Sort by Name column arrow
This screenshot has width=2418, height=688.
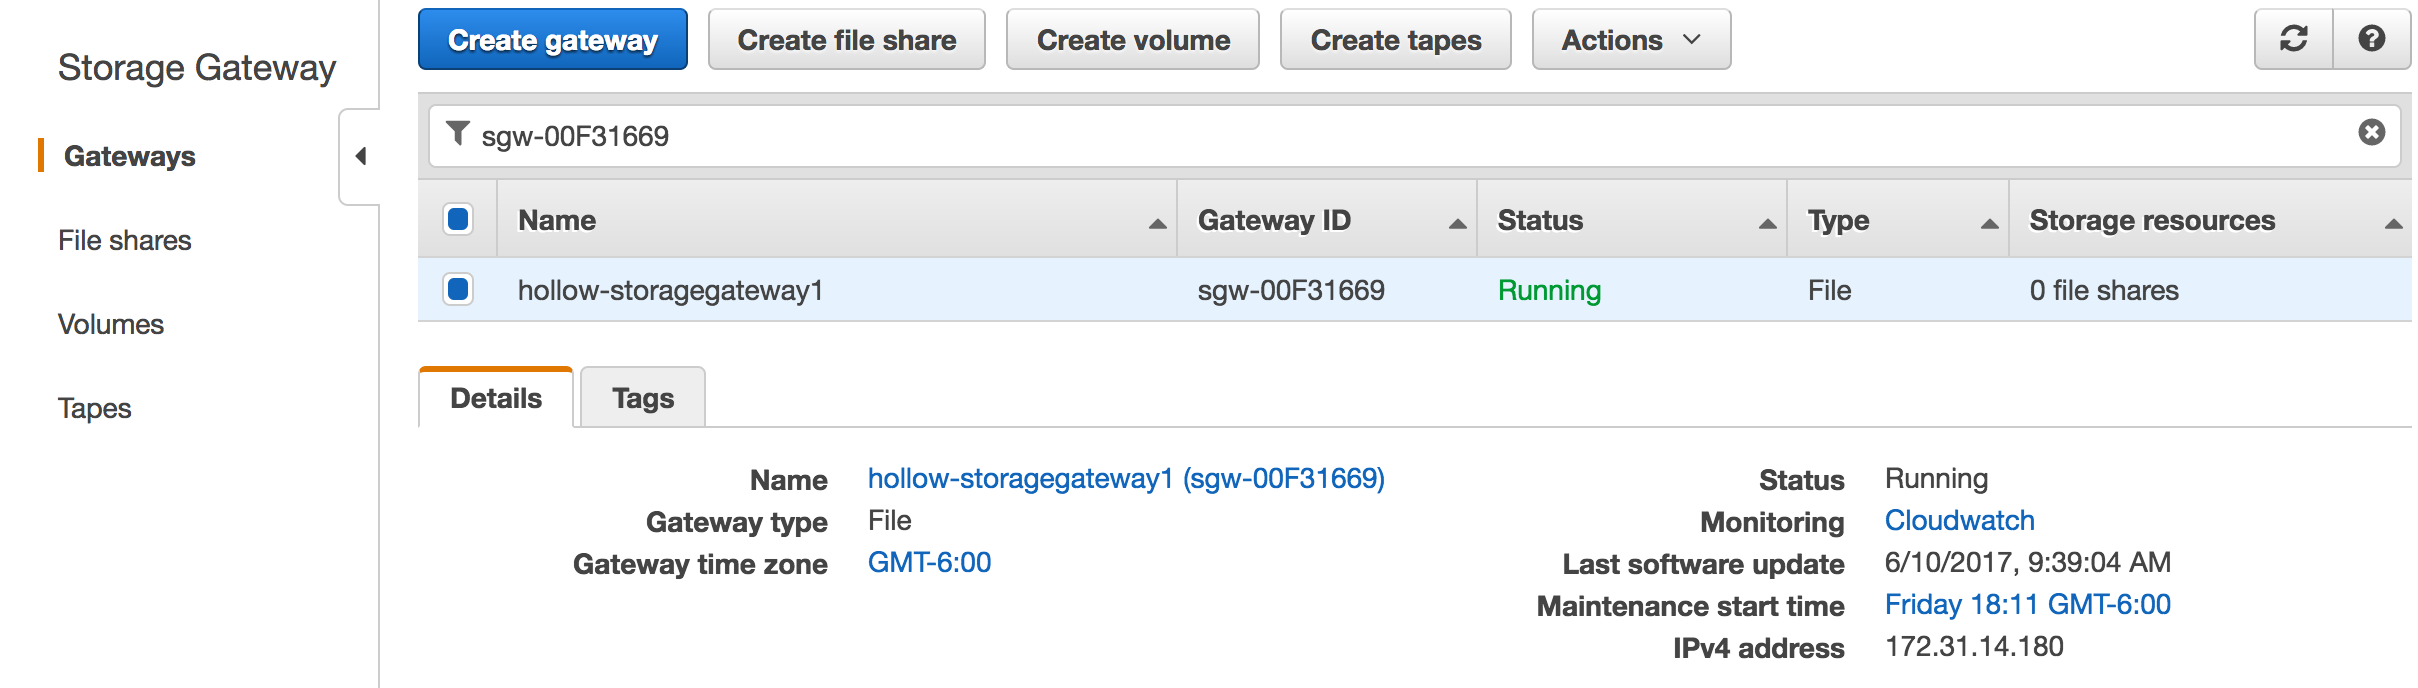point(1157,223)
